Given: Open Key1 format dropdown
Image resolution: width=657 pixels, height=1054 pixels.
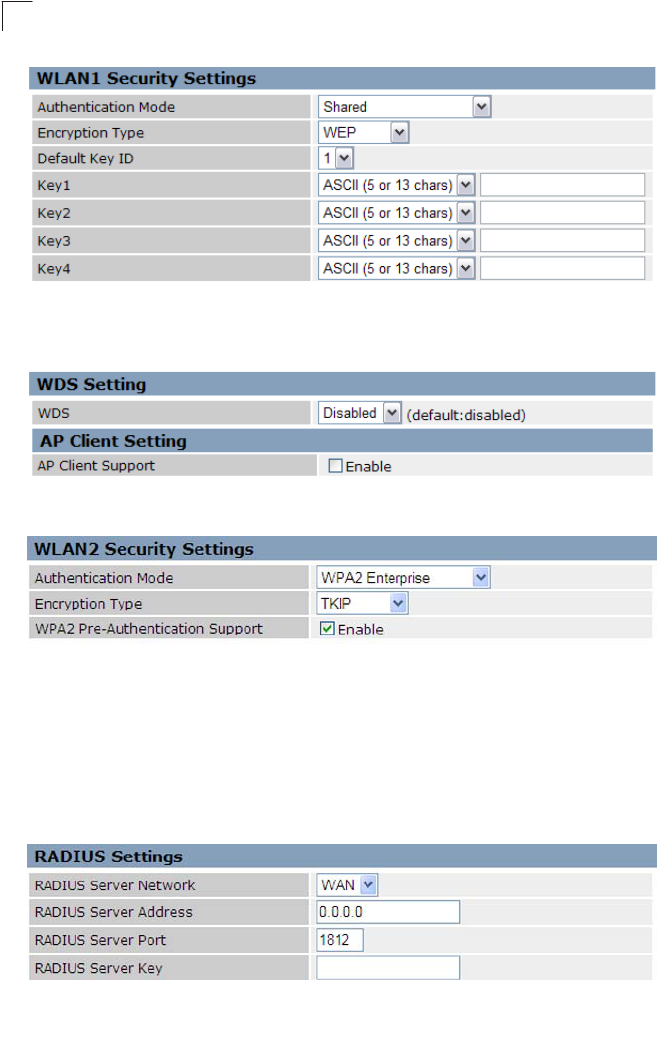Looking at the screenshot, I should (x=396, y=185).
